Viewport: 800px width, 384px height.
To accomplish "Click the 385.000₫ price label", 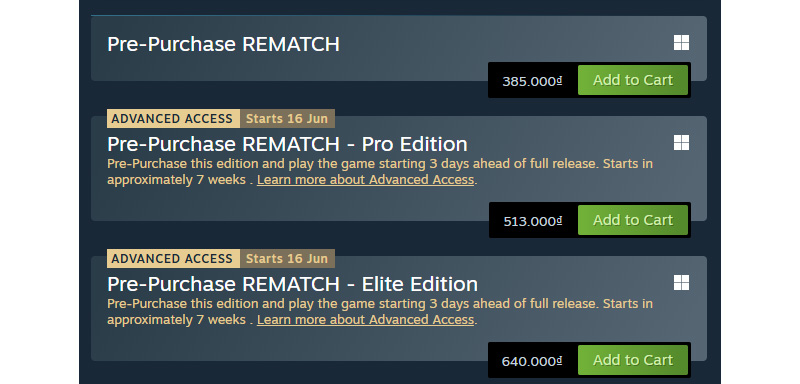I will tap(532, 81).
